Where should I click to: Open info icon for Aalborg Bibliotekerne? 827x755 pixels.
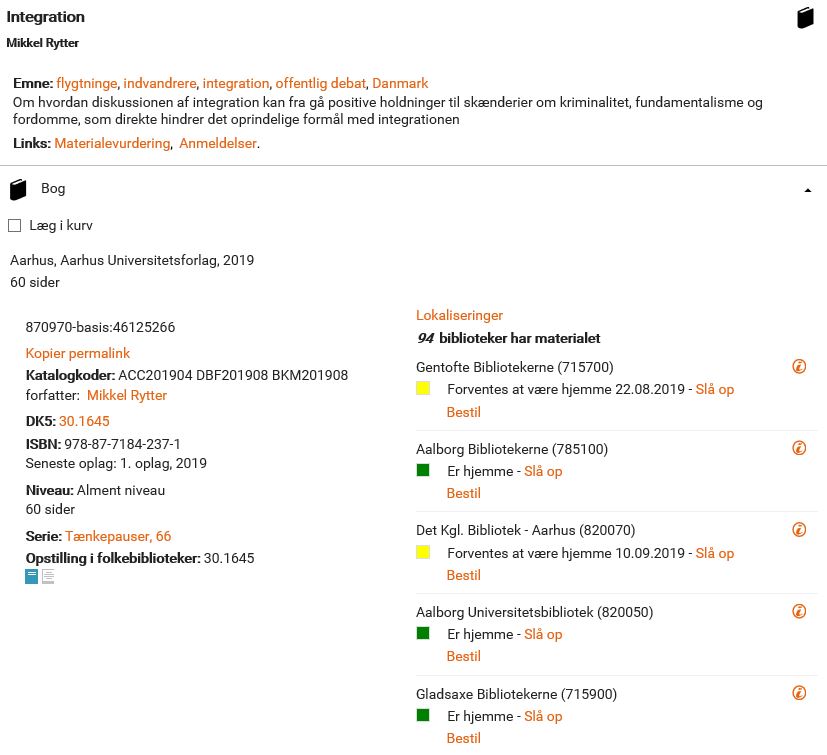click(799, 448)
